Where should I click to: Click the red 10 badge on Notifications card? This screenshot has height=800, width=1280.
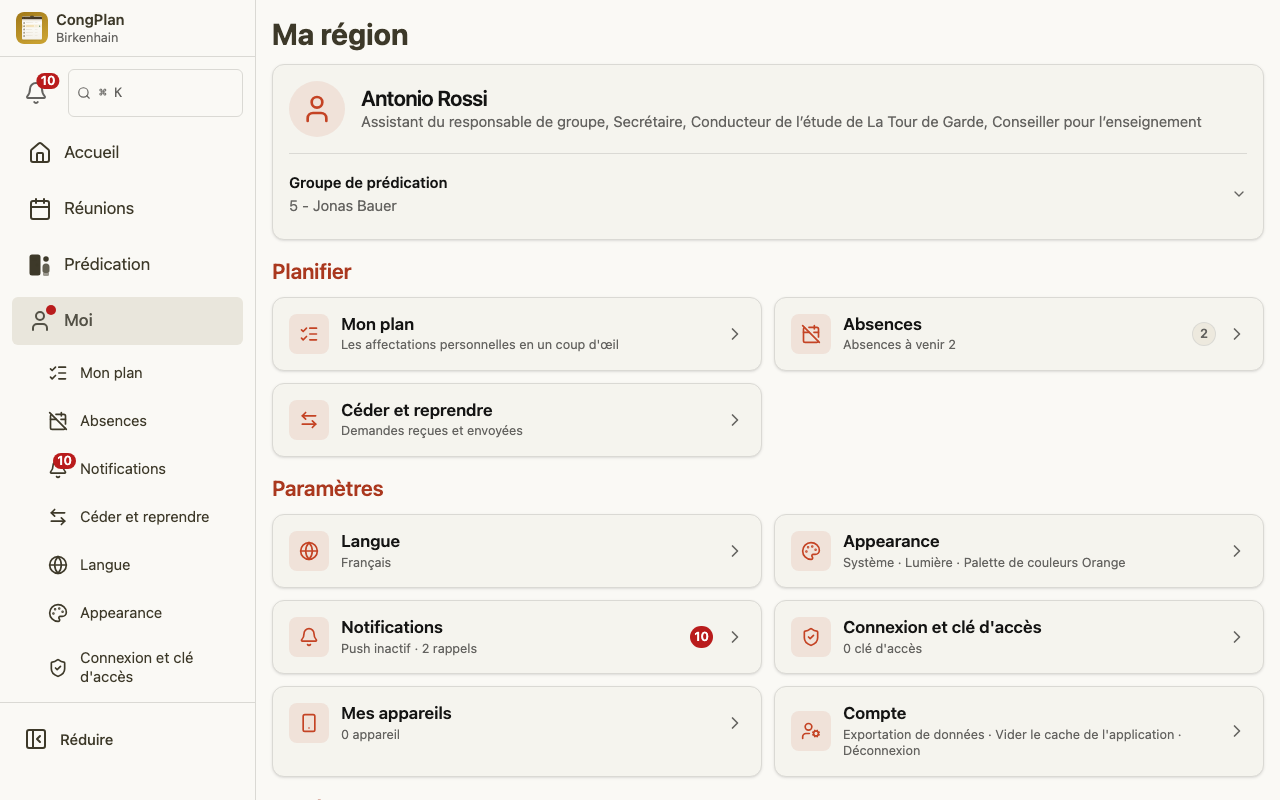701,637
